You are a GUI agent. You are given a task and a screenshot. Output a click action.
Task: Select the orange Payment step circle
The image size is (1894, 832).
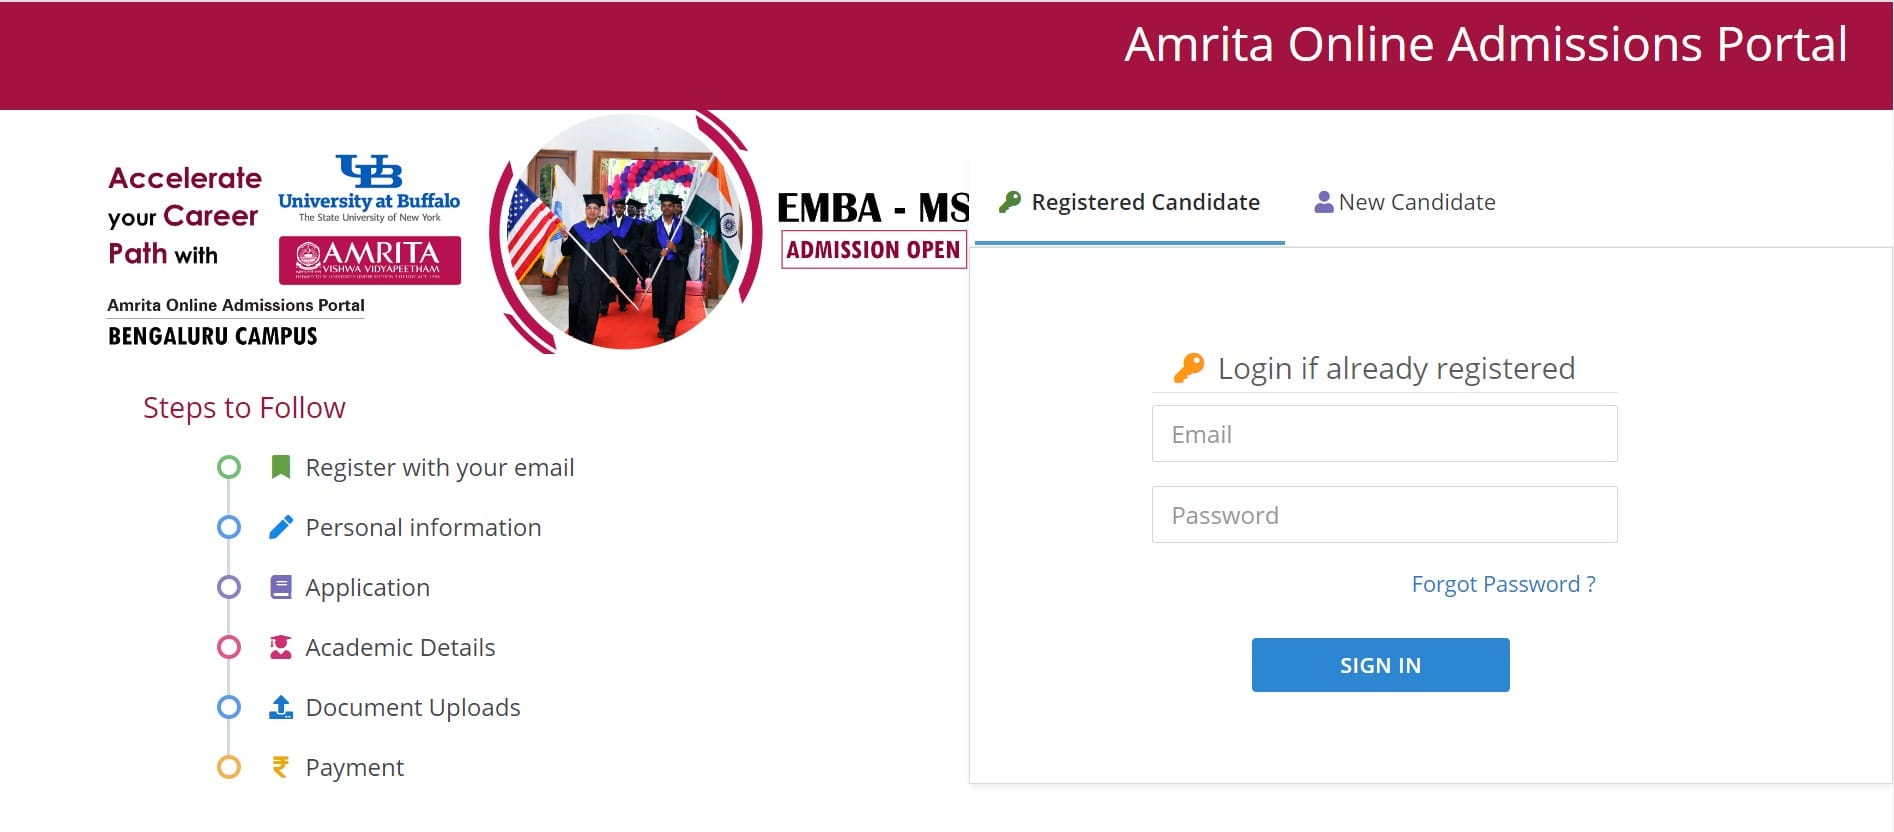point(229,767)
